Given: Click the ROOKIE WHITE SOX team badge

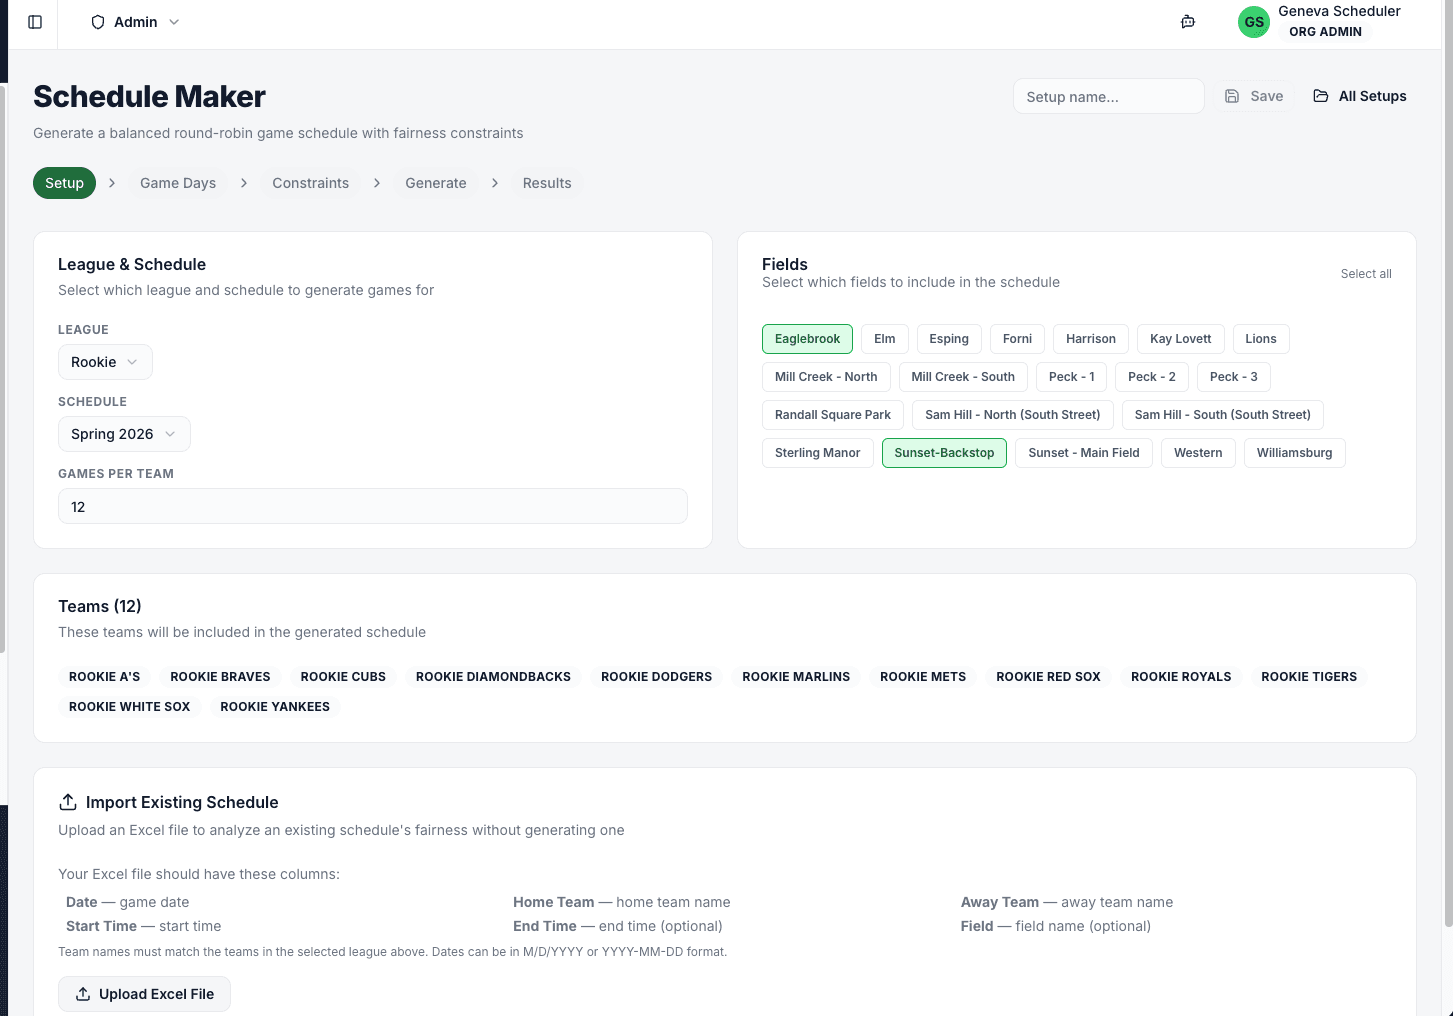Looking at the screenshot, I should 130,707.
